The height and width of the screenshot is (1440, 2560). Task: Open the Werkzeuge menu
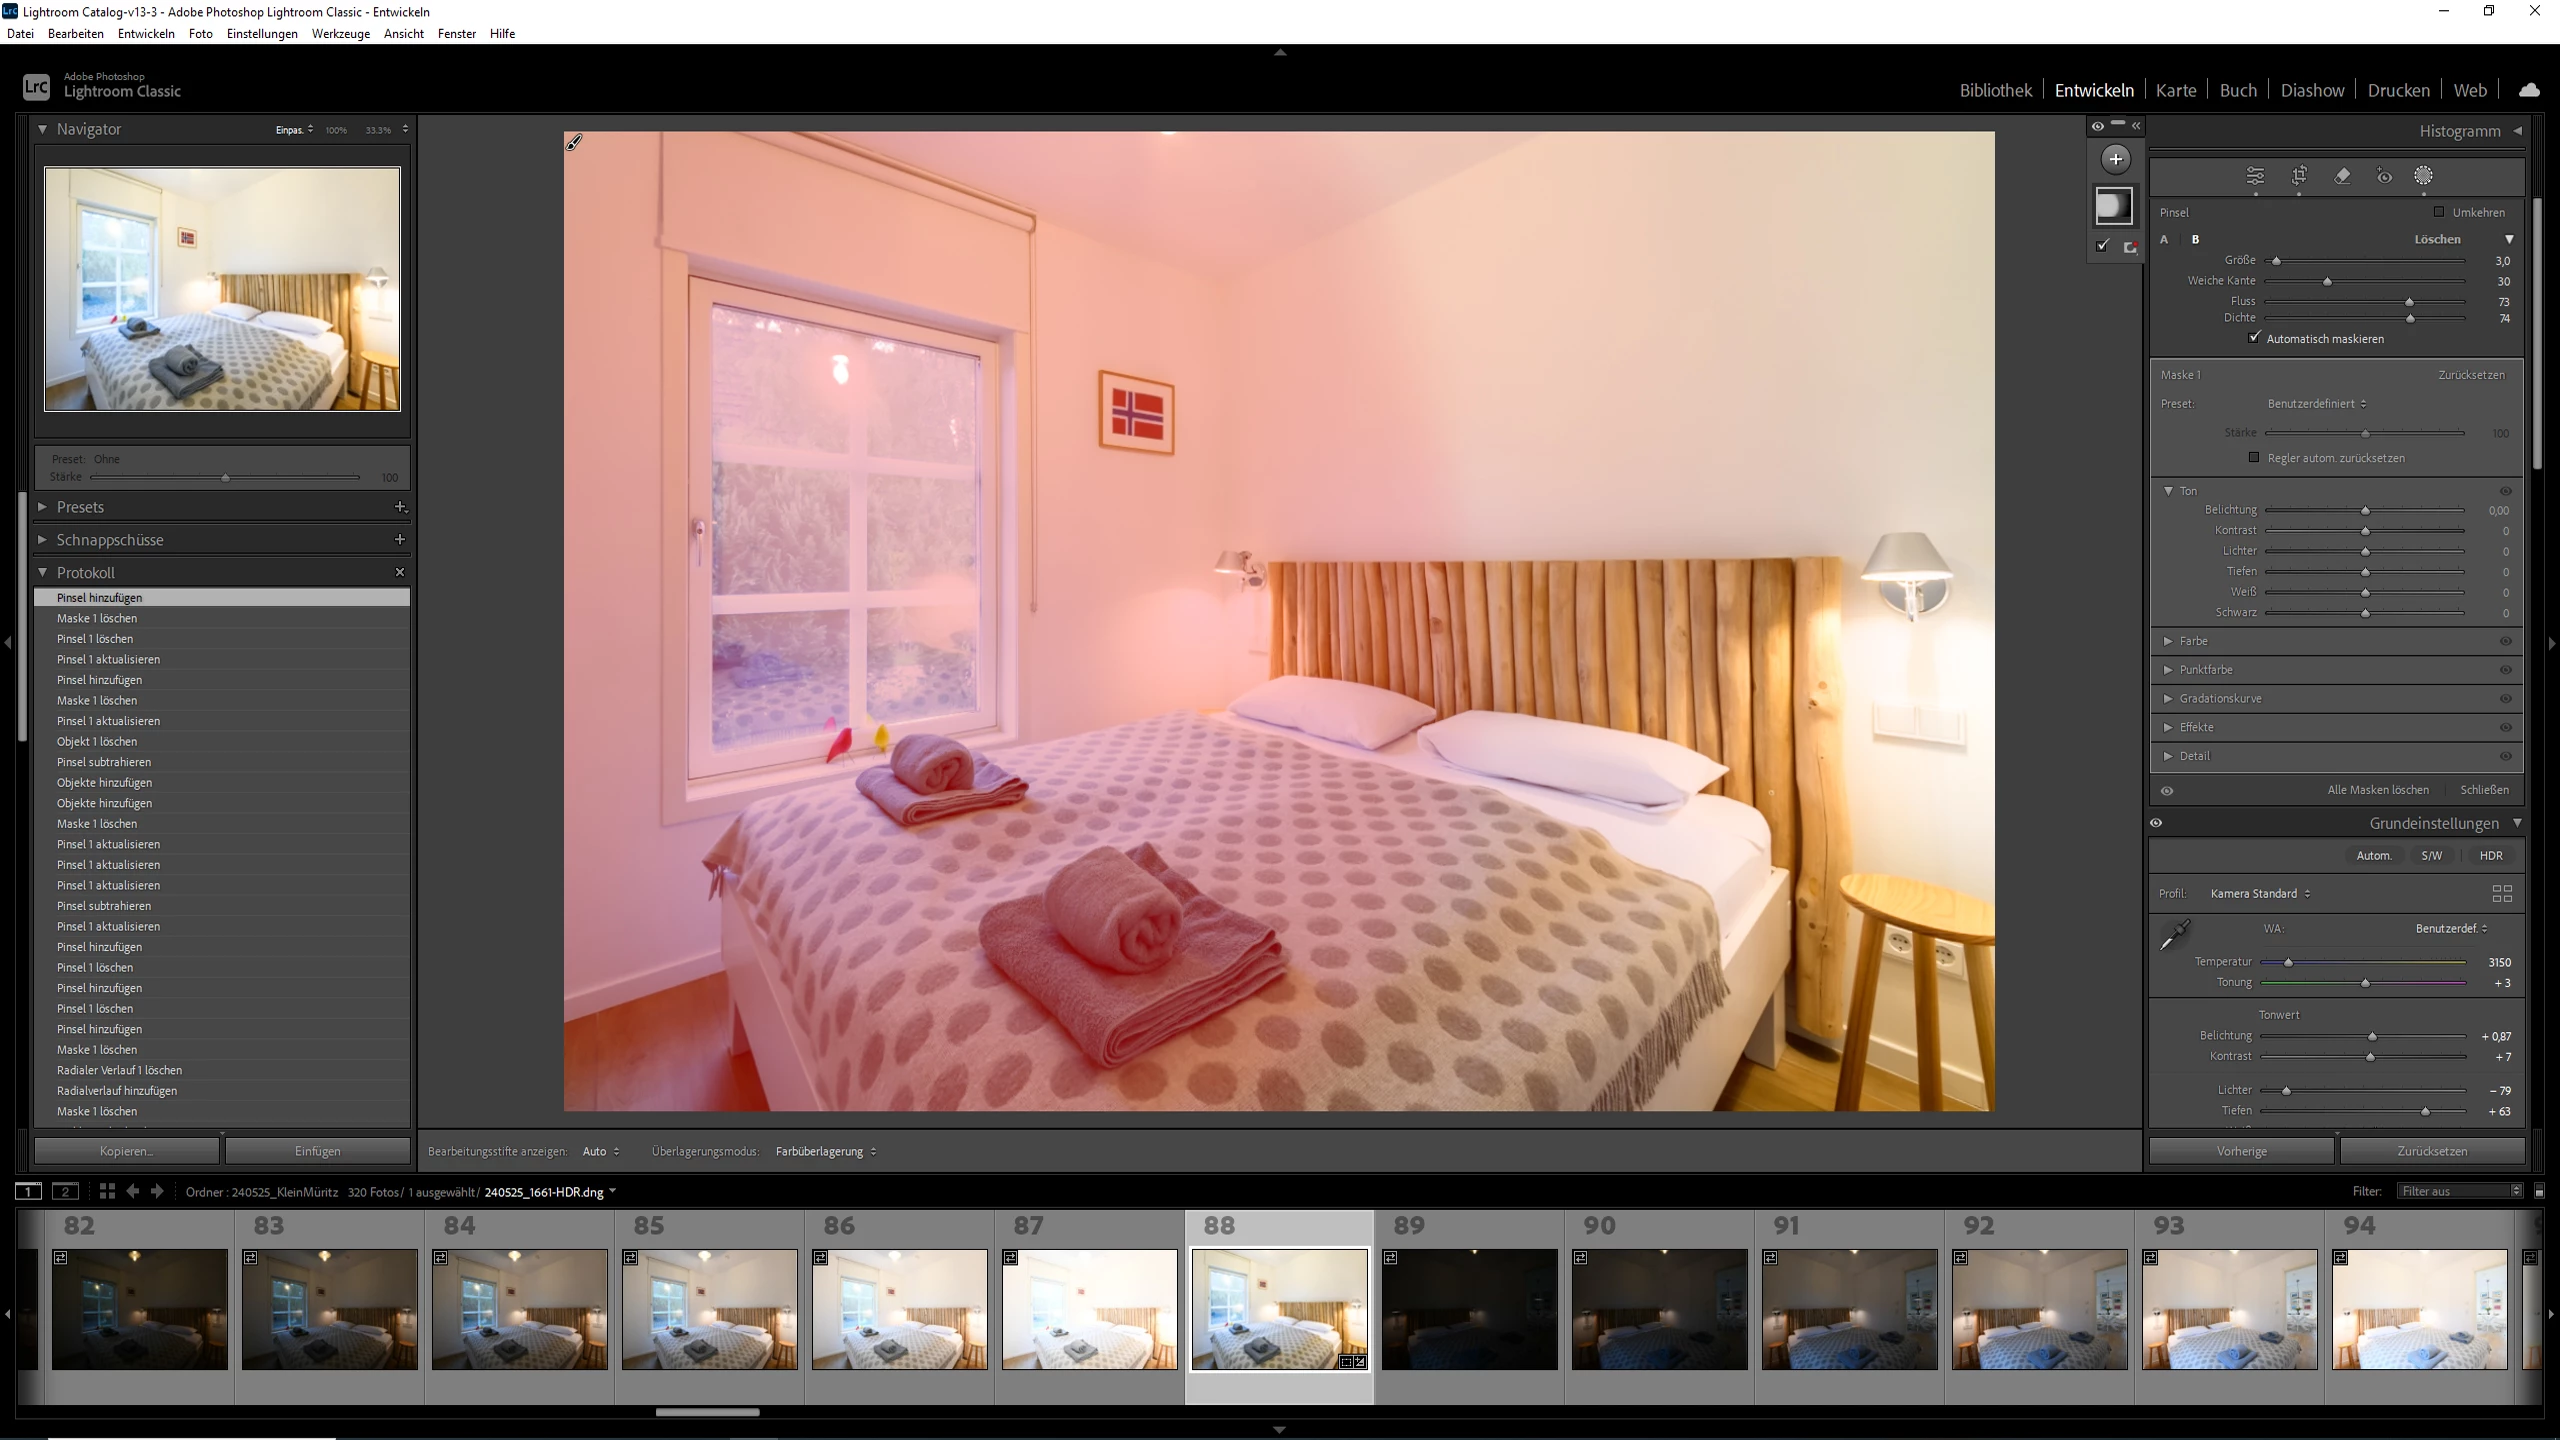(x=340, y=33)
